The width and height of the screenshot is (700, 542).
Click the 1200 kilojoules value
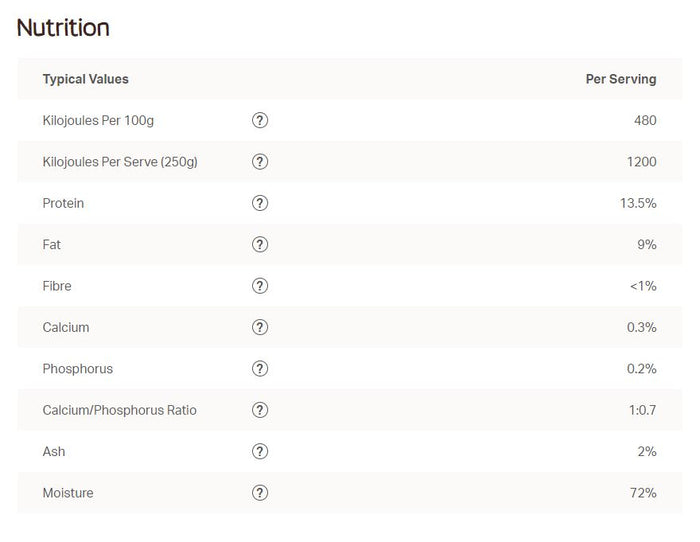pyautogui.click(x=642, y=162)
